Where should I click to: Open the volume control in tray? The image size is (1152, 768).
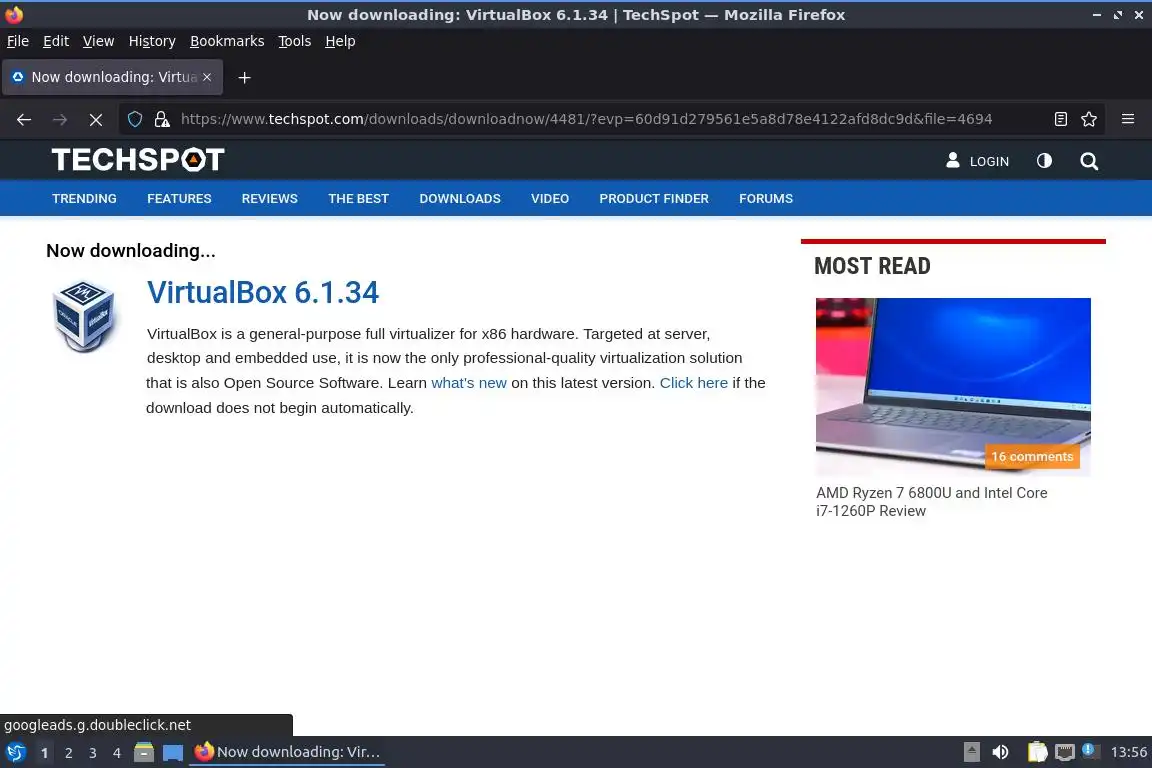1000,752
